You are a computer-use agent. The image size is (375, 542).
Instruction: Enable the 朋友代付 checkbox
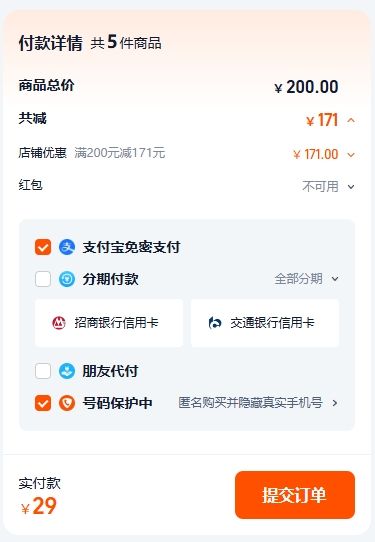tap(43, 371)
